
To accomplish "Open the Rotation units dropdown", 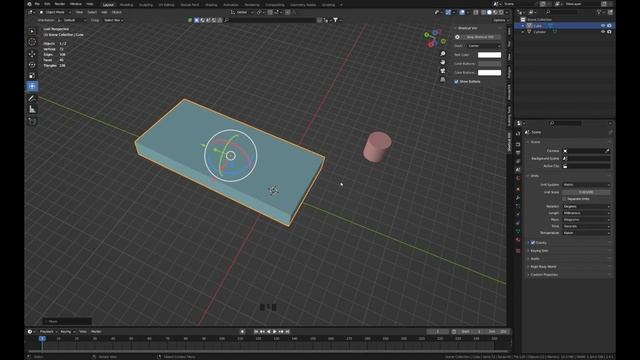I will [586, 206].
